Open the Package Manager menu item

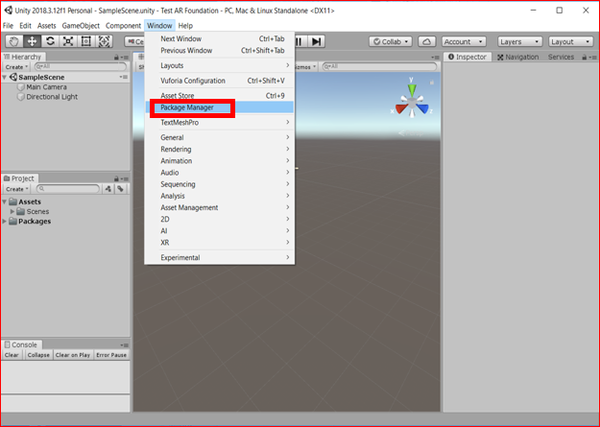coord(219,108)
